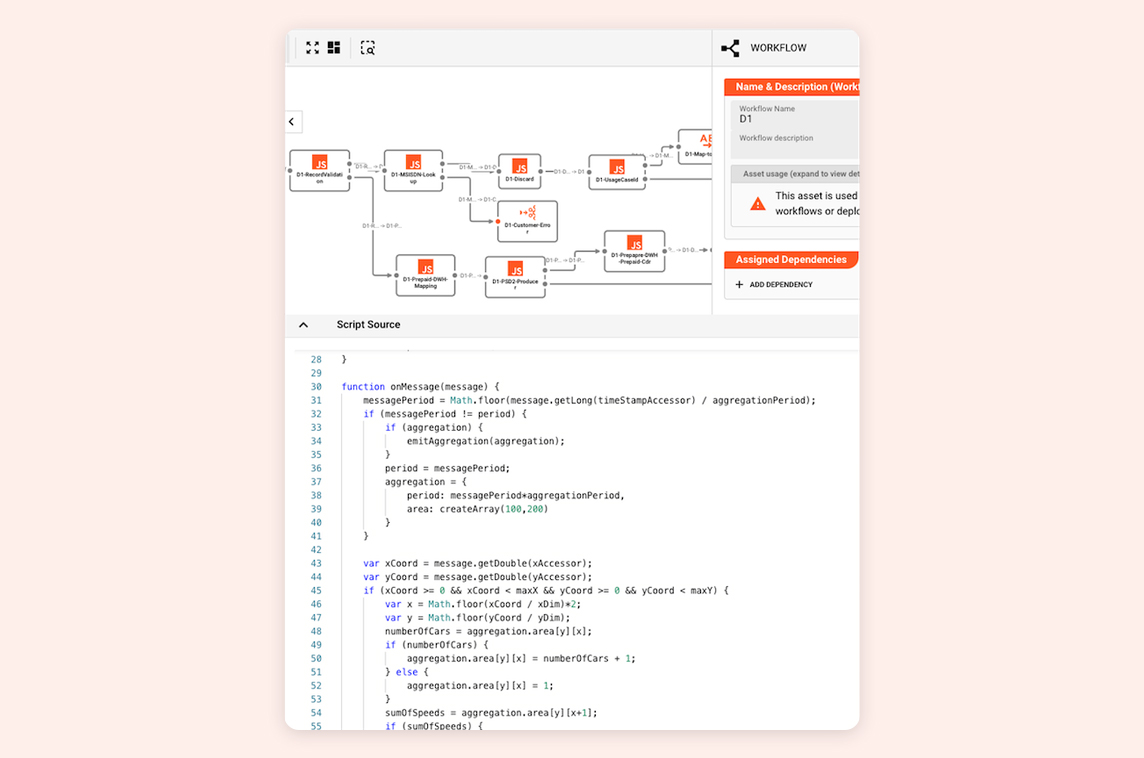Click the workflow share-nodes icon
This screenshot has width=1144, height=758.
pyautogui.click(x=730, y=48)
